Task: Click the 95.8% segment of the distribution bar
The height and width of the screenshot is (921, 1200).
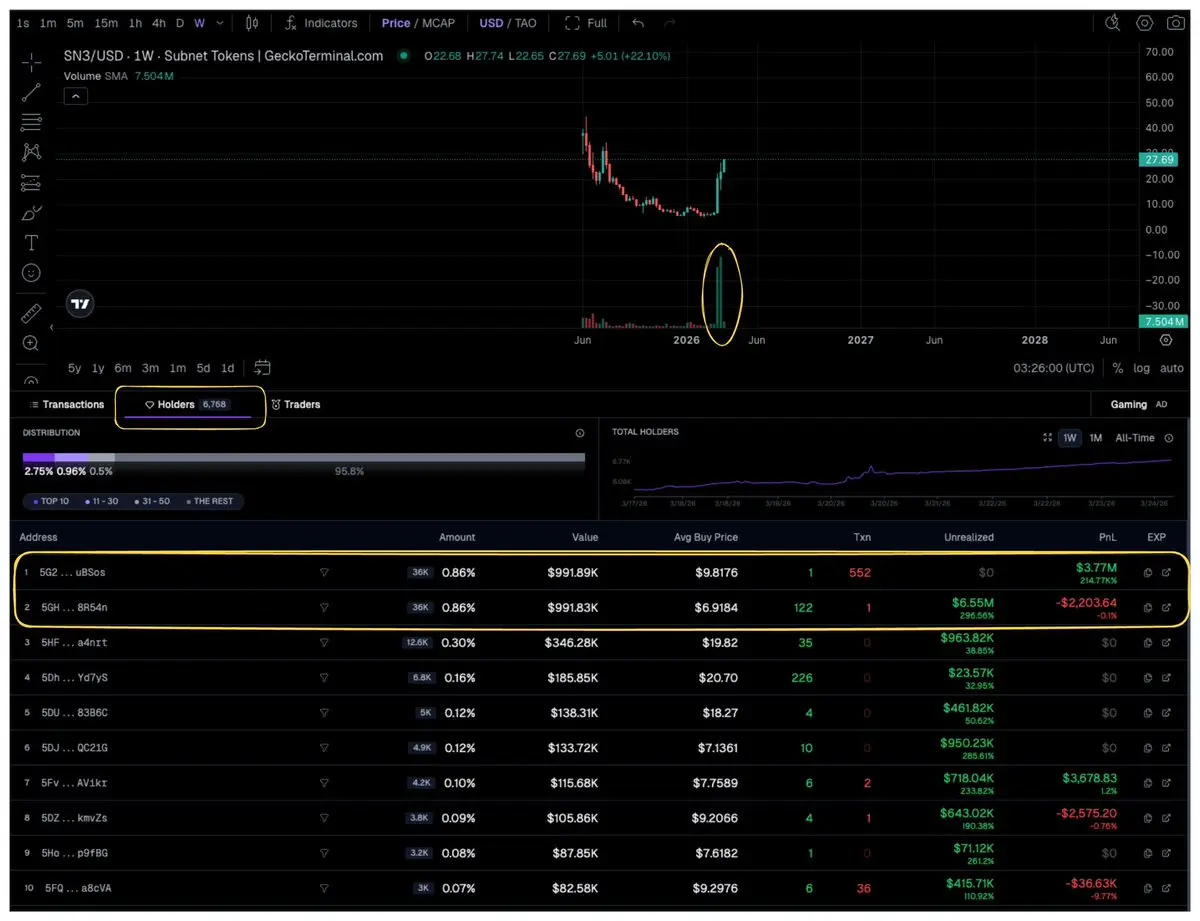Action: 349,458
